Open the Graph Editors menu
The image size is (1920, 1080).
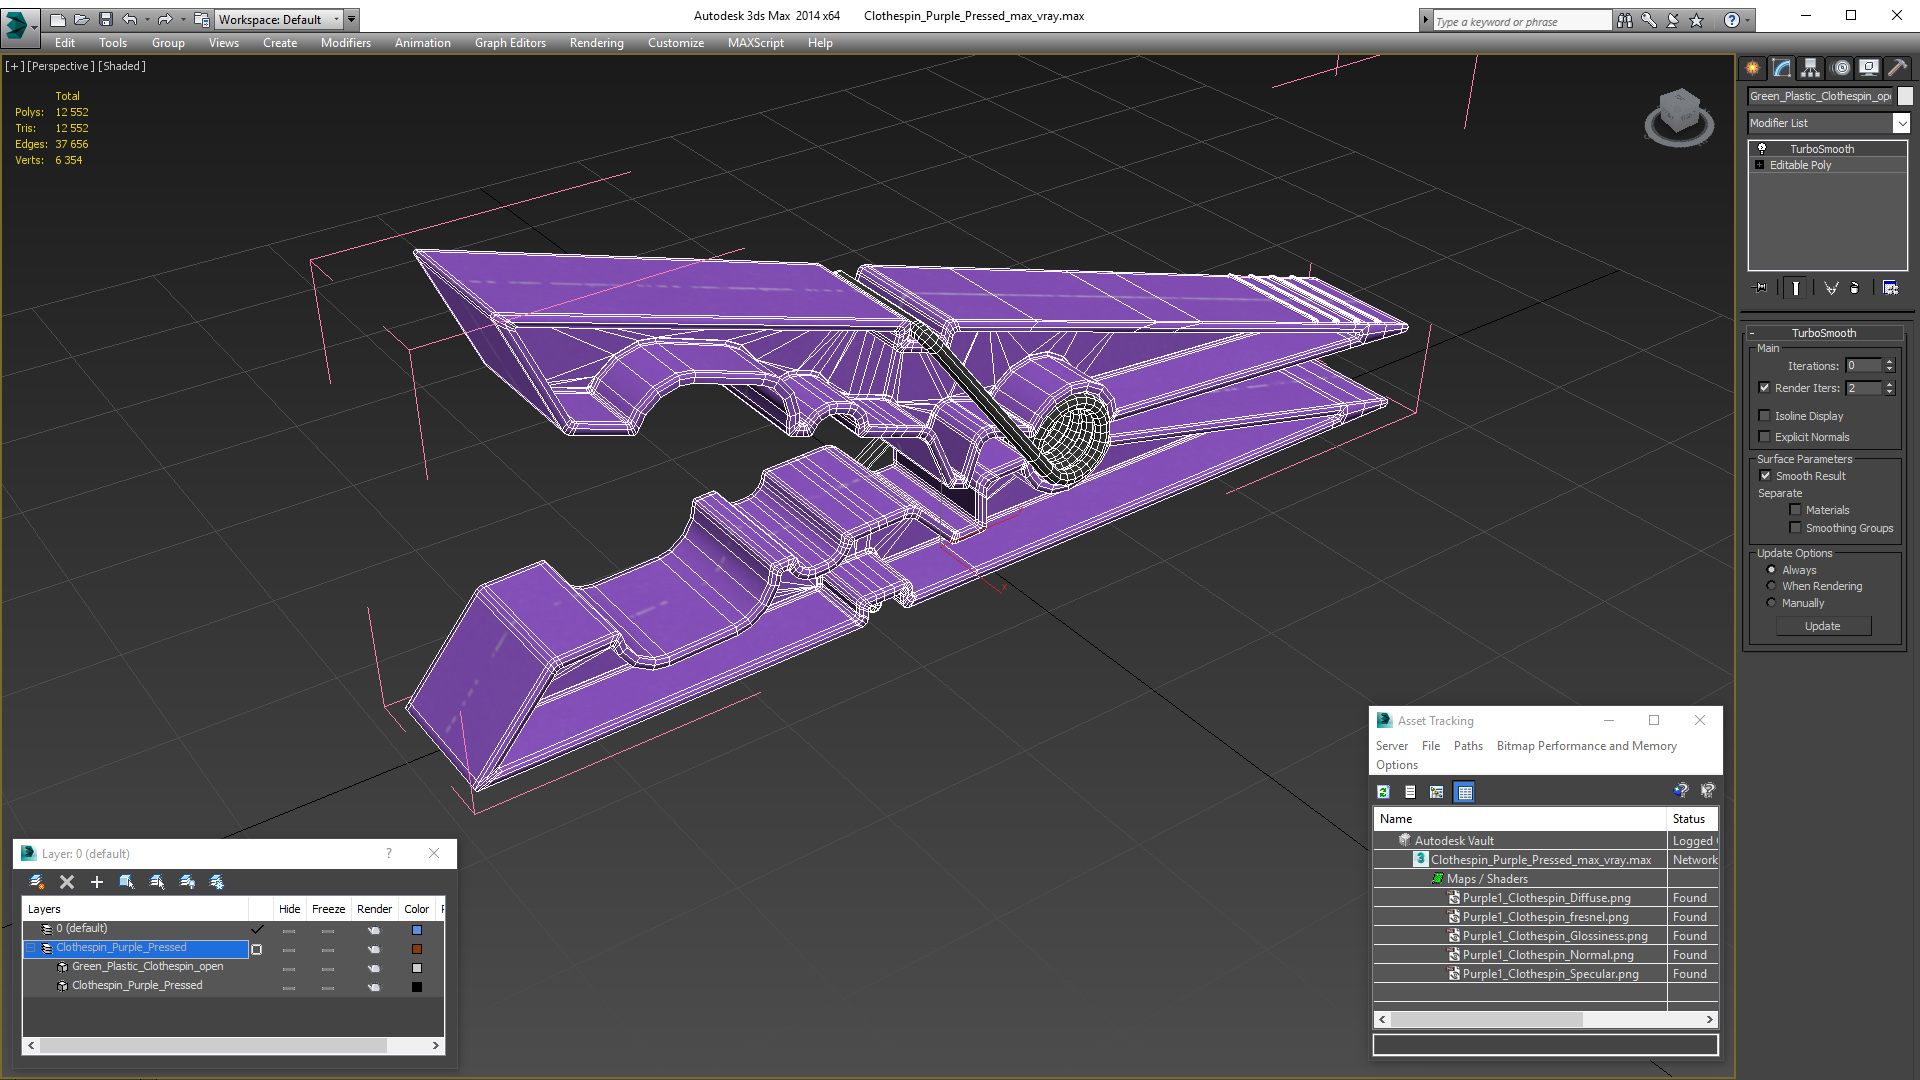[x=510, y=43]
